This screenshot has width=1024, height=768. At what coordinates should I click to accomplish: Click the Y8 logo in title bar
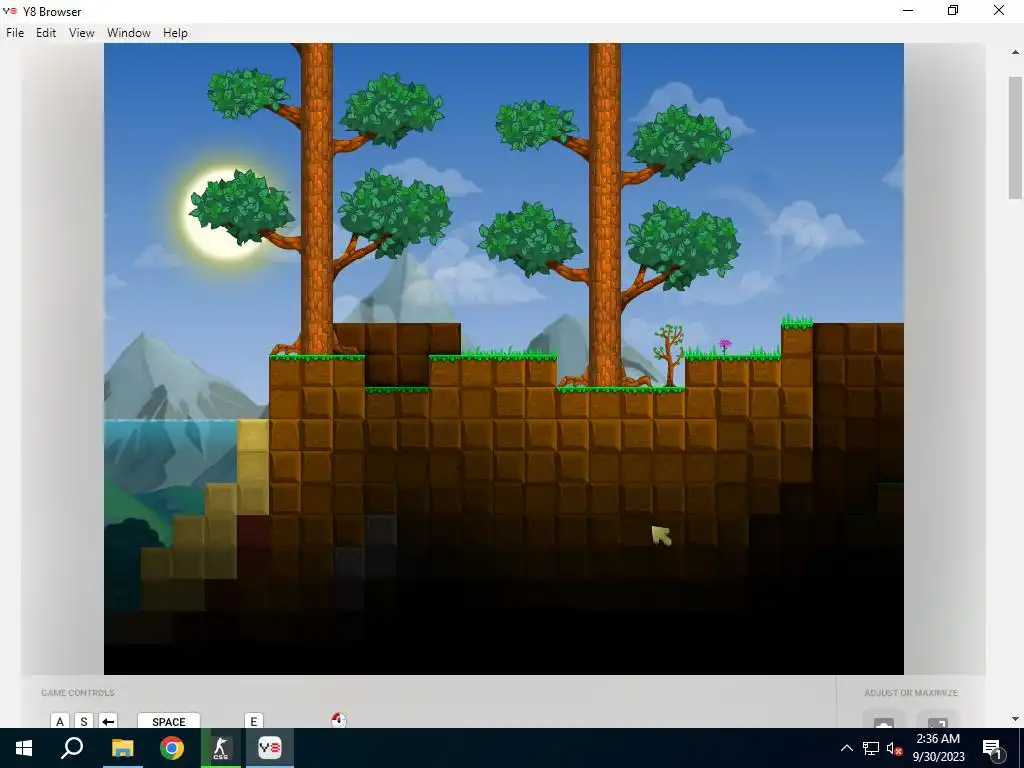point(10,11)
